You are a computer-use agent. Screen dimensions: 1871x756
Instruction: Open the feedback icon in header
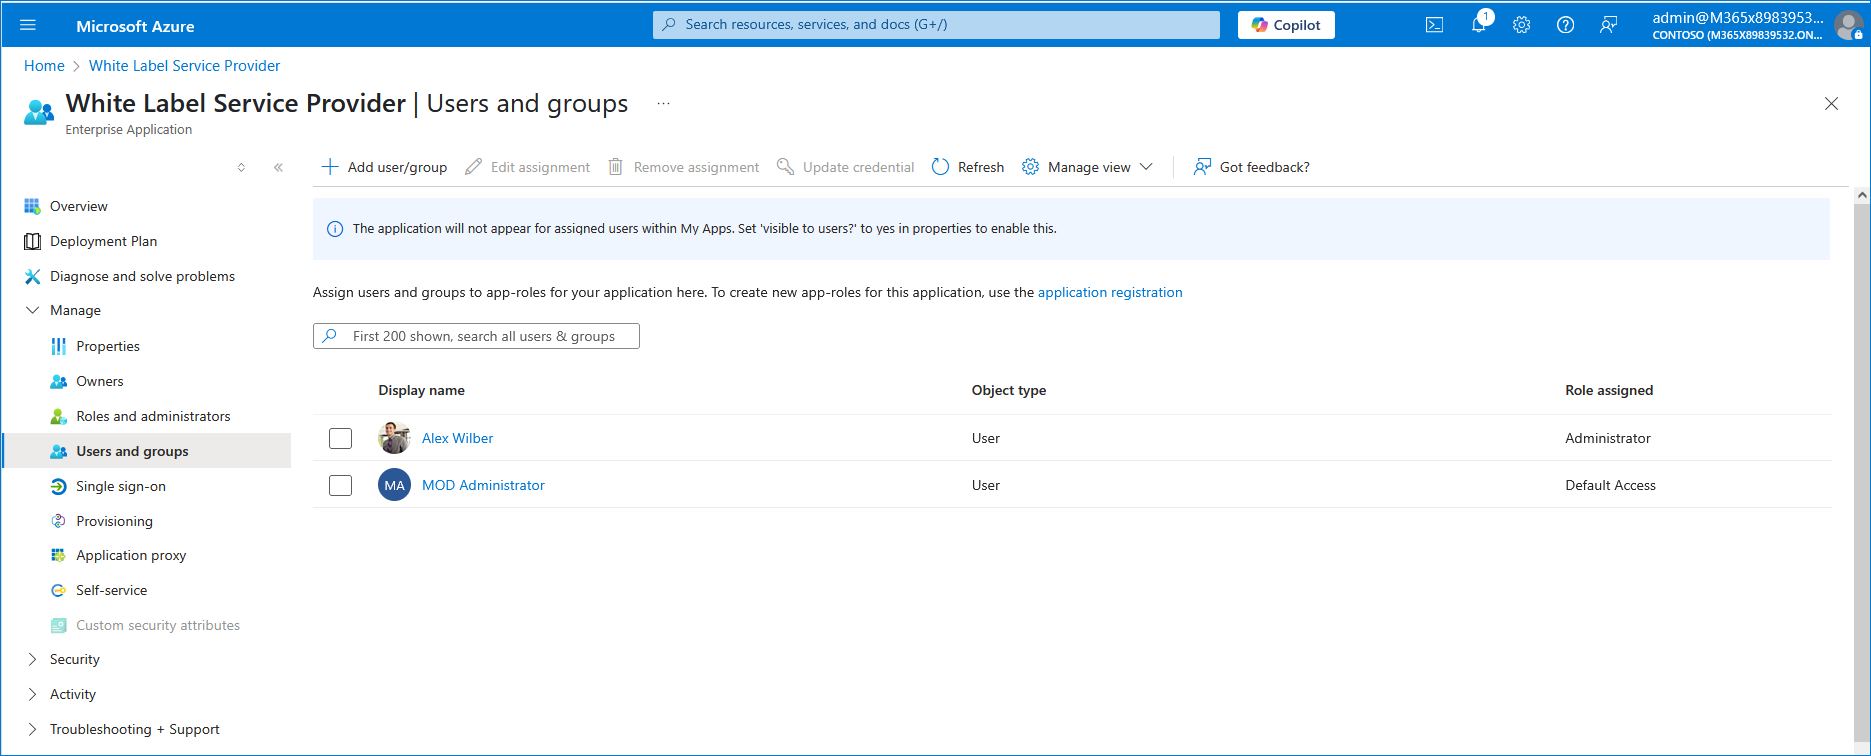click(x=1608, y=25)
